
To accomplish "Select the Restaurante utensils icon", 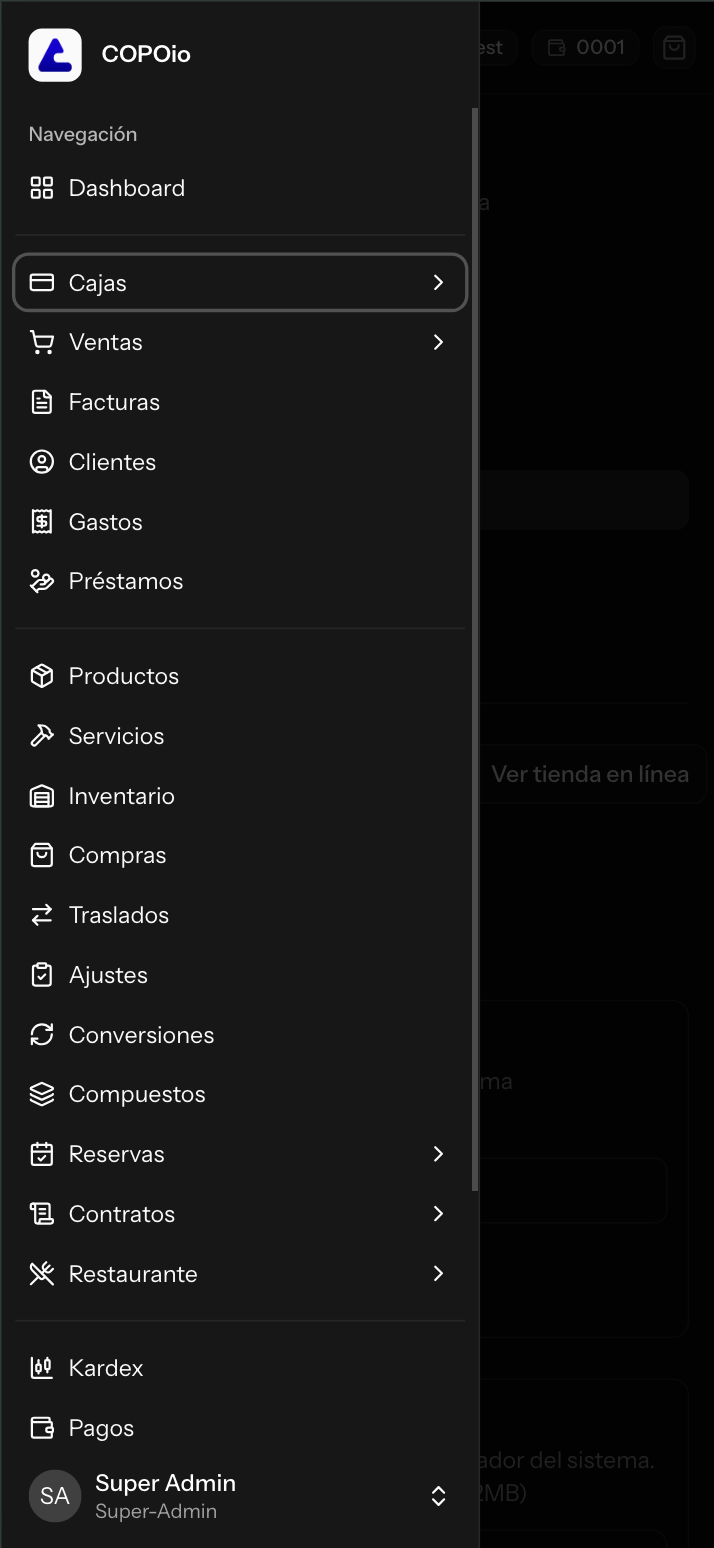I will point(42,1274).
